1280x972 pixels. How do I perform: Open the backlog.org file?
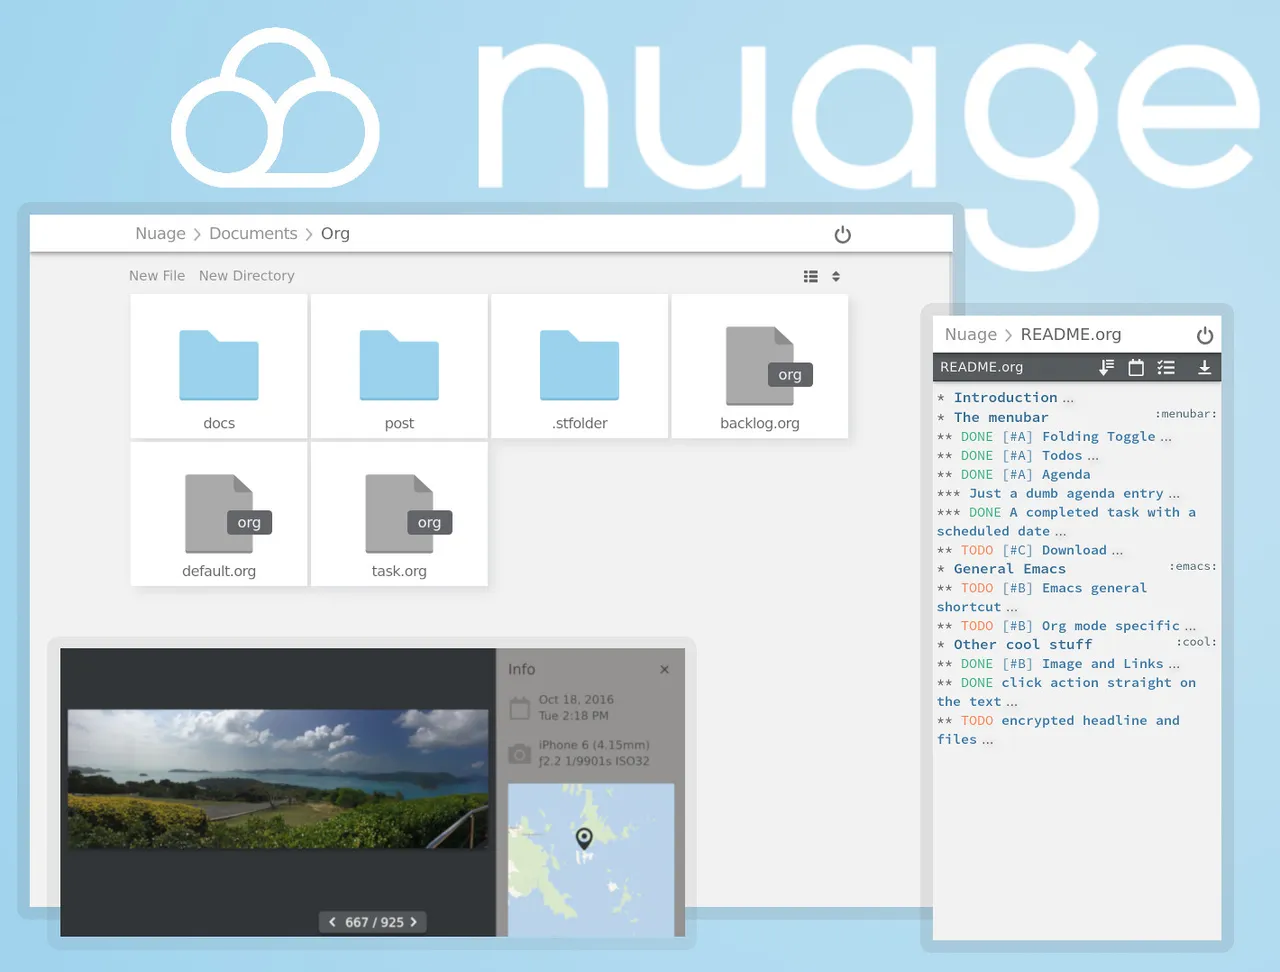[x=760, y=366]
